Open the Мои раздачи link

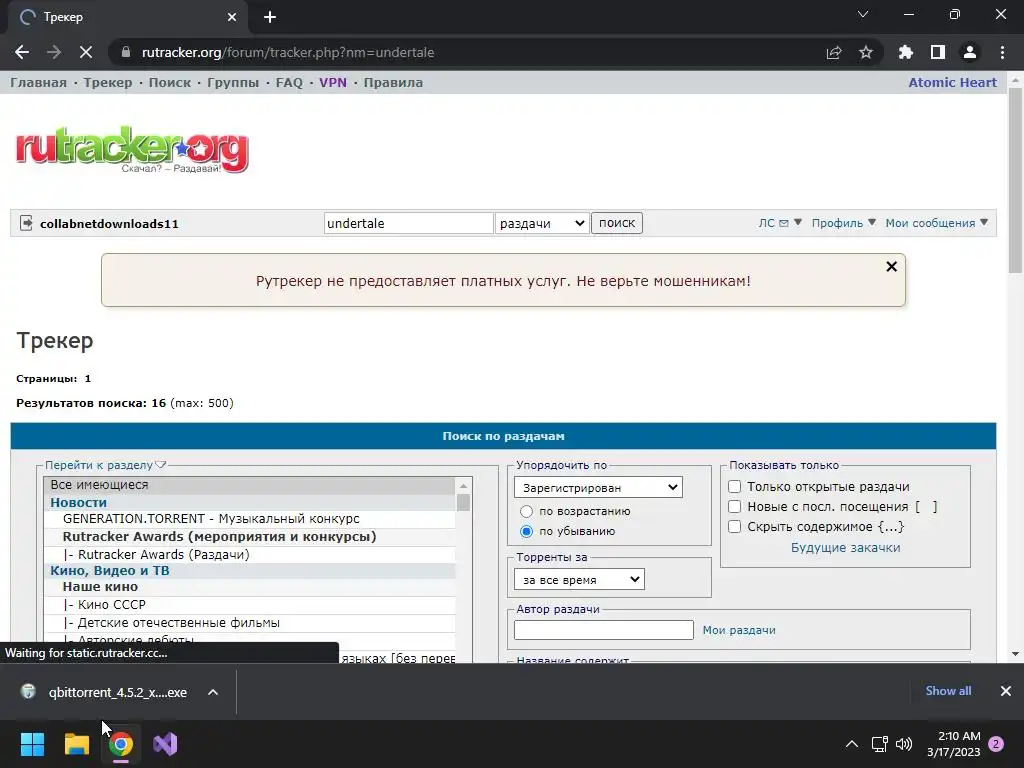tap(739, 630)
